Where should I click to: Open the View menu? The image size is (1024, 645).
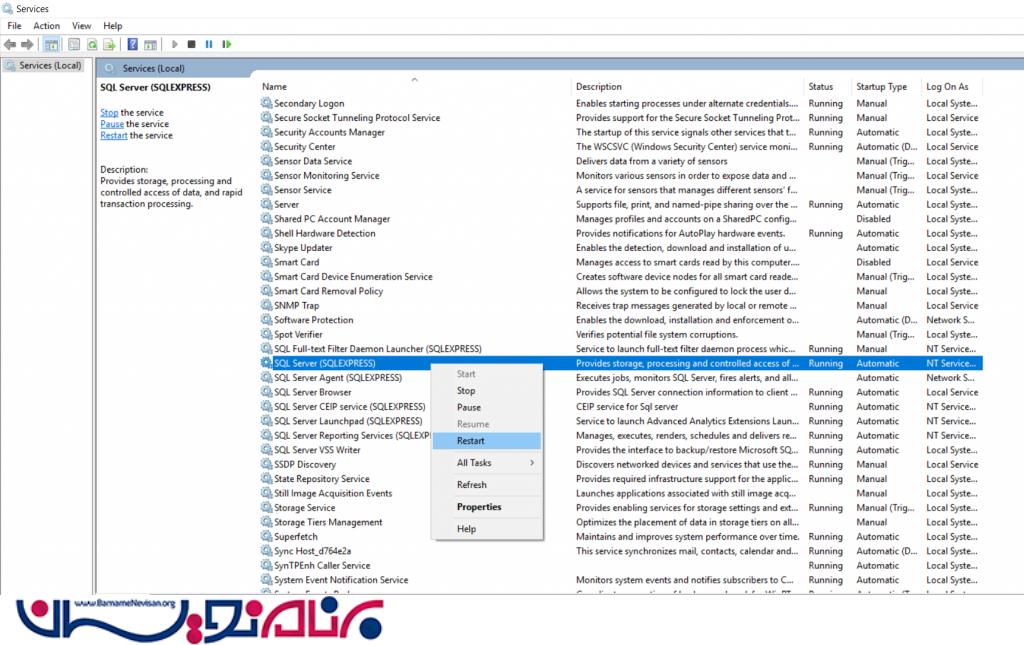point(82,25)
